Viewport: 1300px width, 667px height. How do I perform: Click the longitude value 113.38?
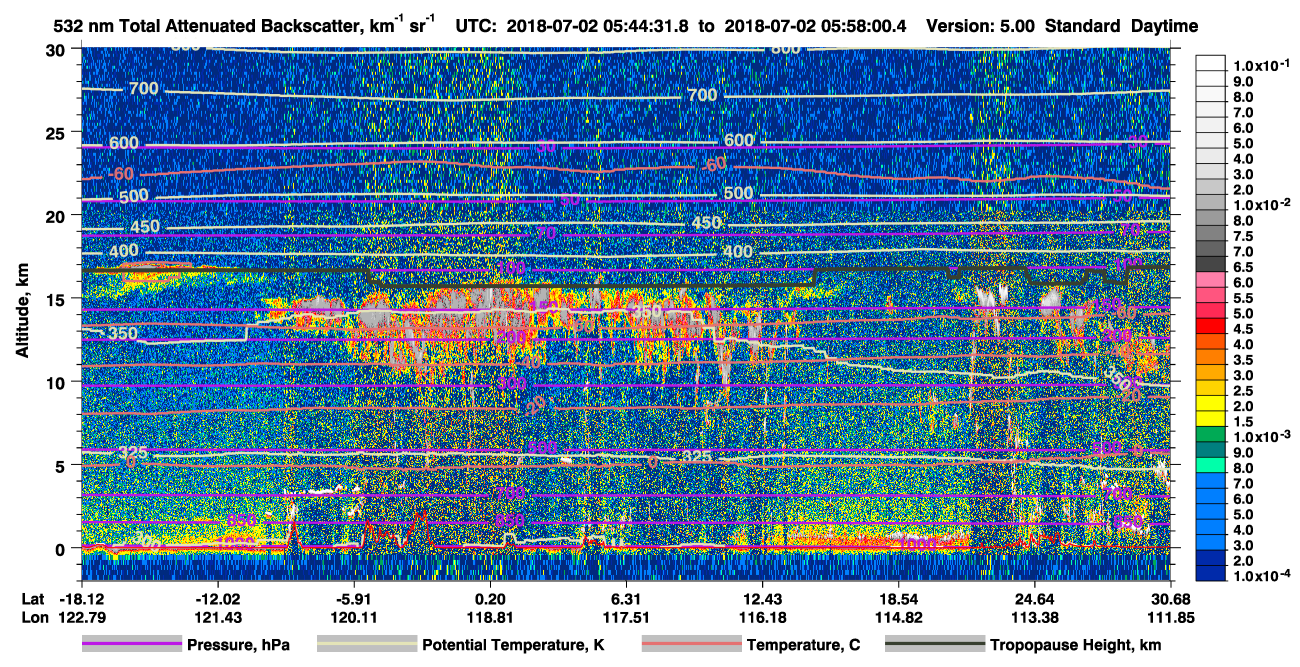pyautogui.click(x=1035, y=617)
